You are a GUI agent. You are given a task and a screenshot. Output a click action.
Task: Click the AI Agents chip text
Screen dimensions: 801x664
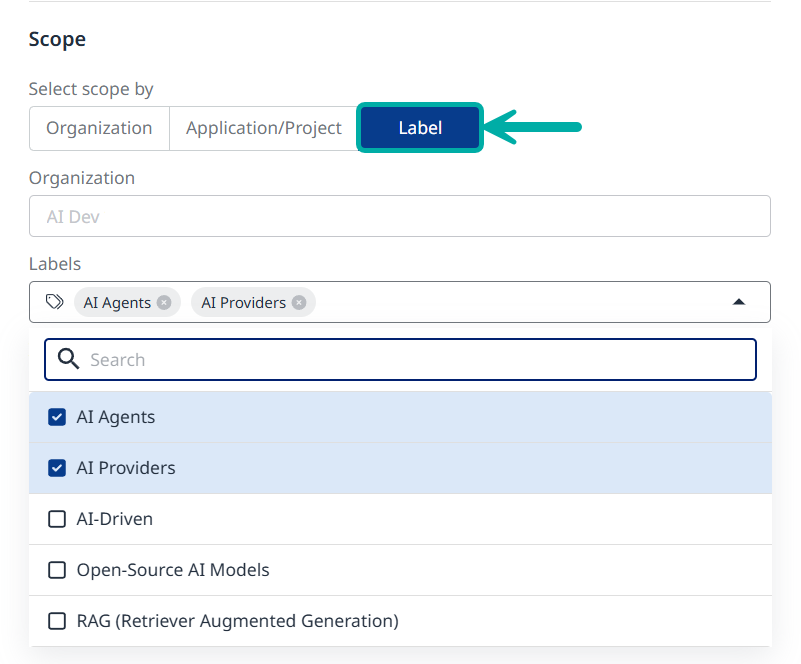point(117,303)
